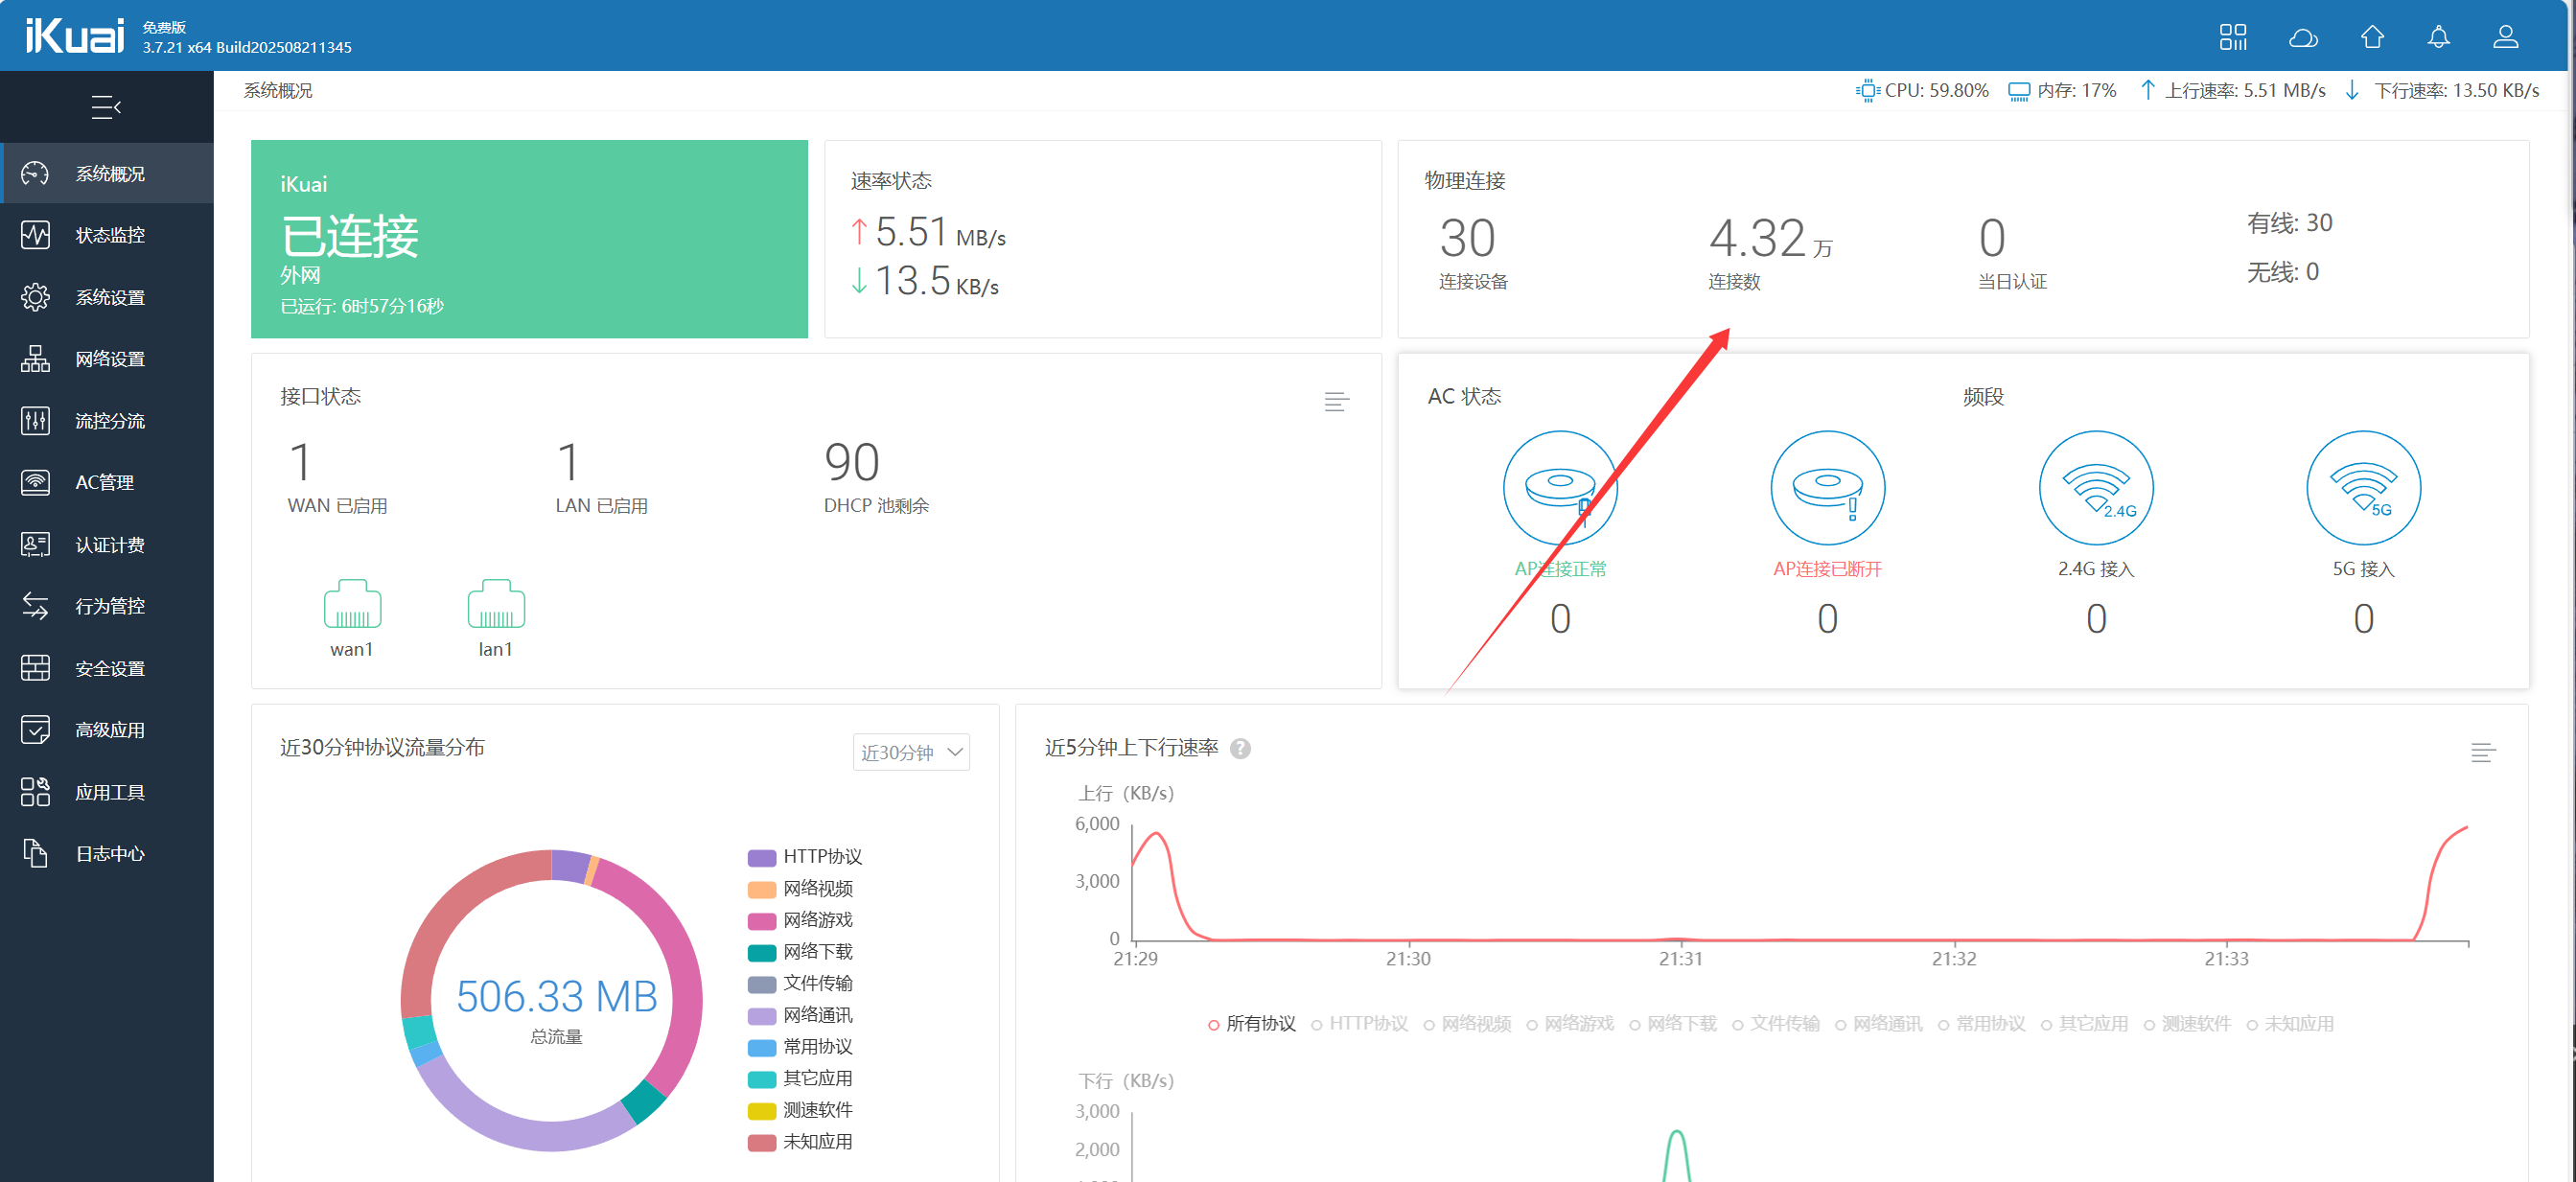The height and width of the screenshot is (1182, 2576).
Task: Expand the 接口状态 panel options menu
Action: (1336, 402)
